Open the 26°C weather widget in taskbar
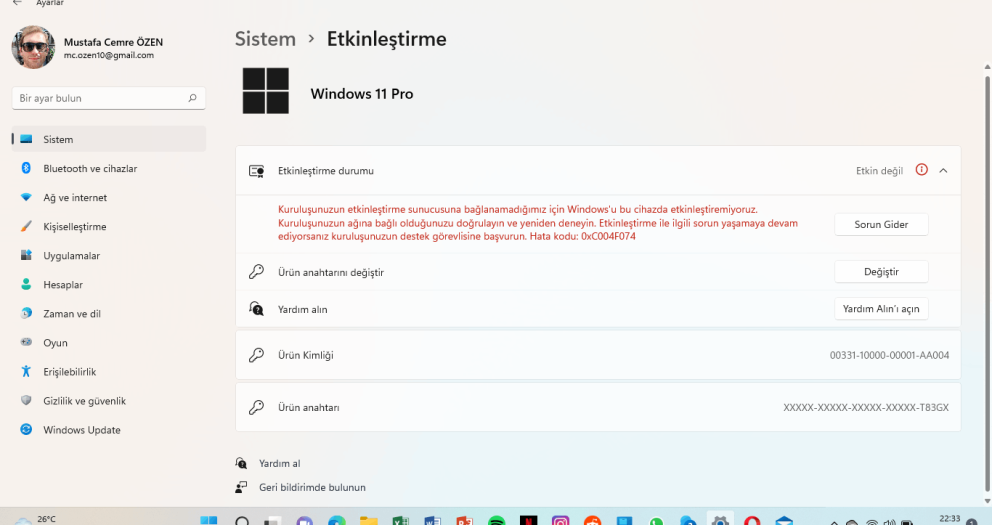992x525 pixels. [35, 520]
